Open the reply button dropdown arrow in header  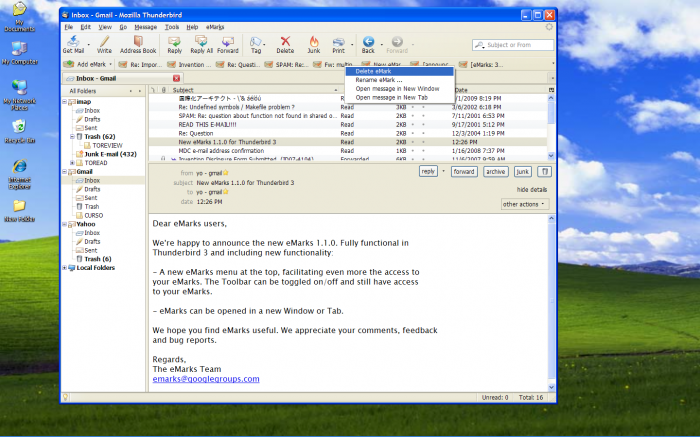tap(443, 171)
